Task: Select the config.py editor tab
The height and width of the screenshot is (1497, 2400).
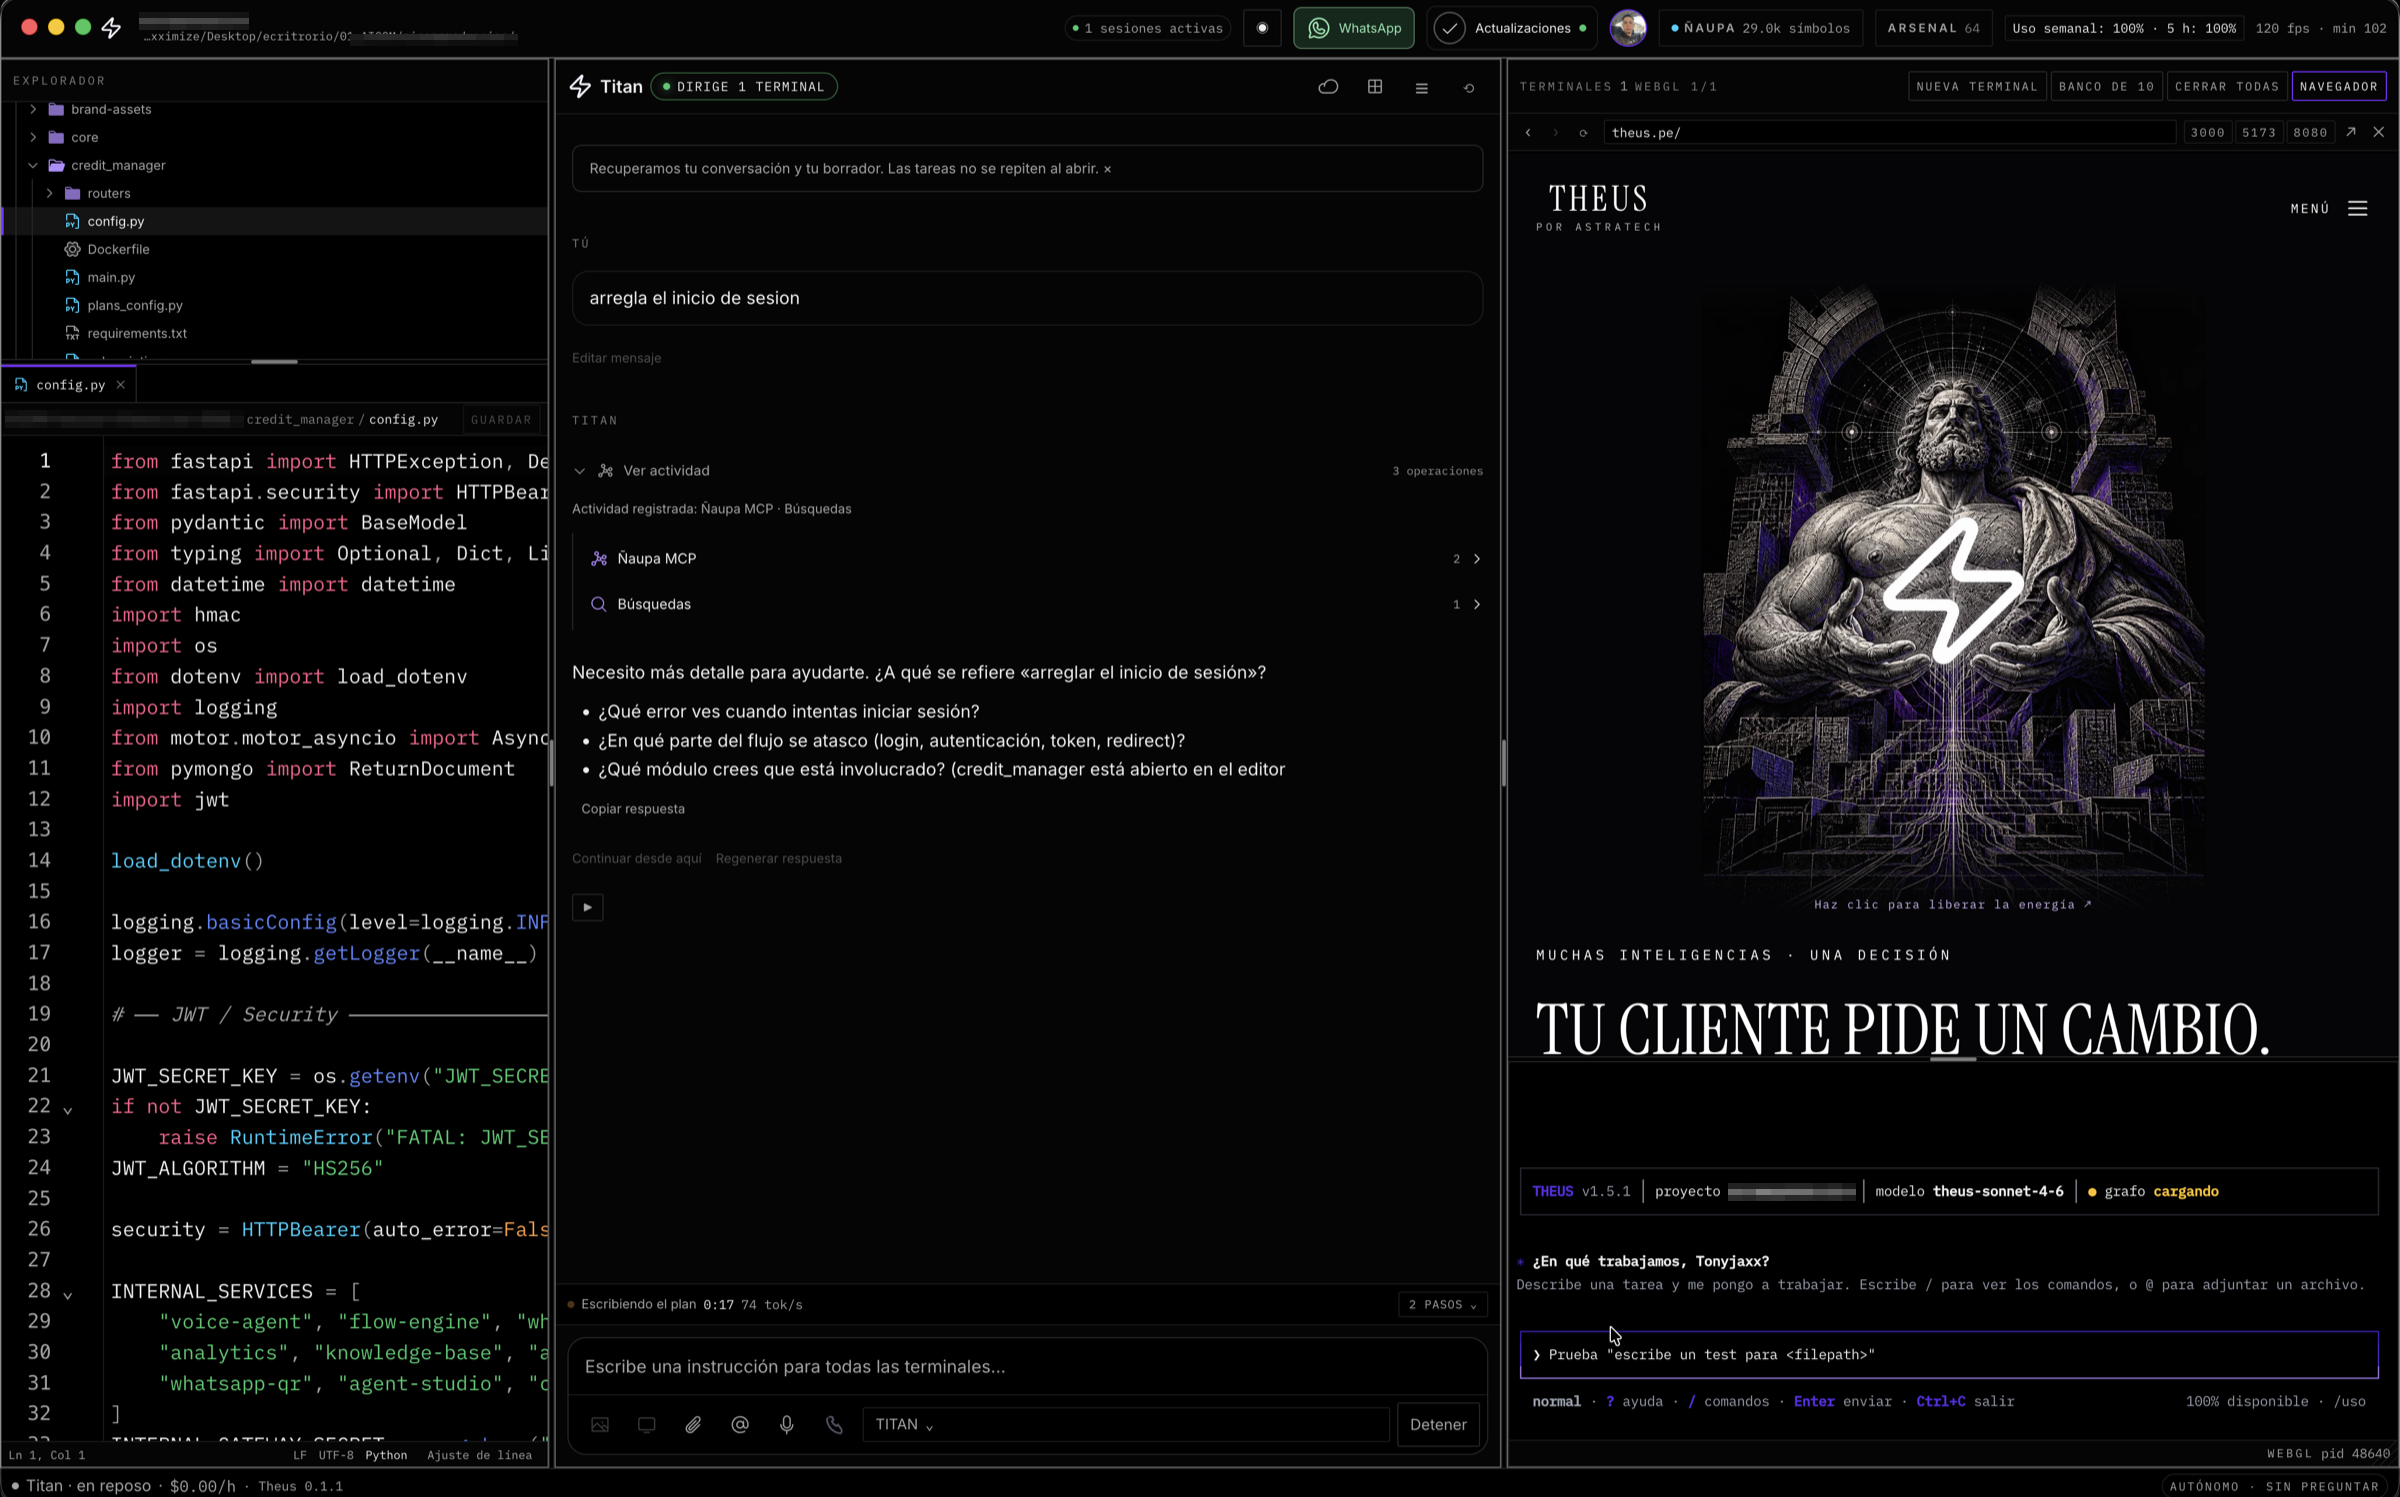Action: (70, 385)
